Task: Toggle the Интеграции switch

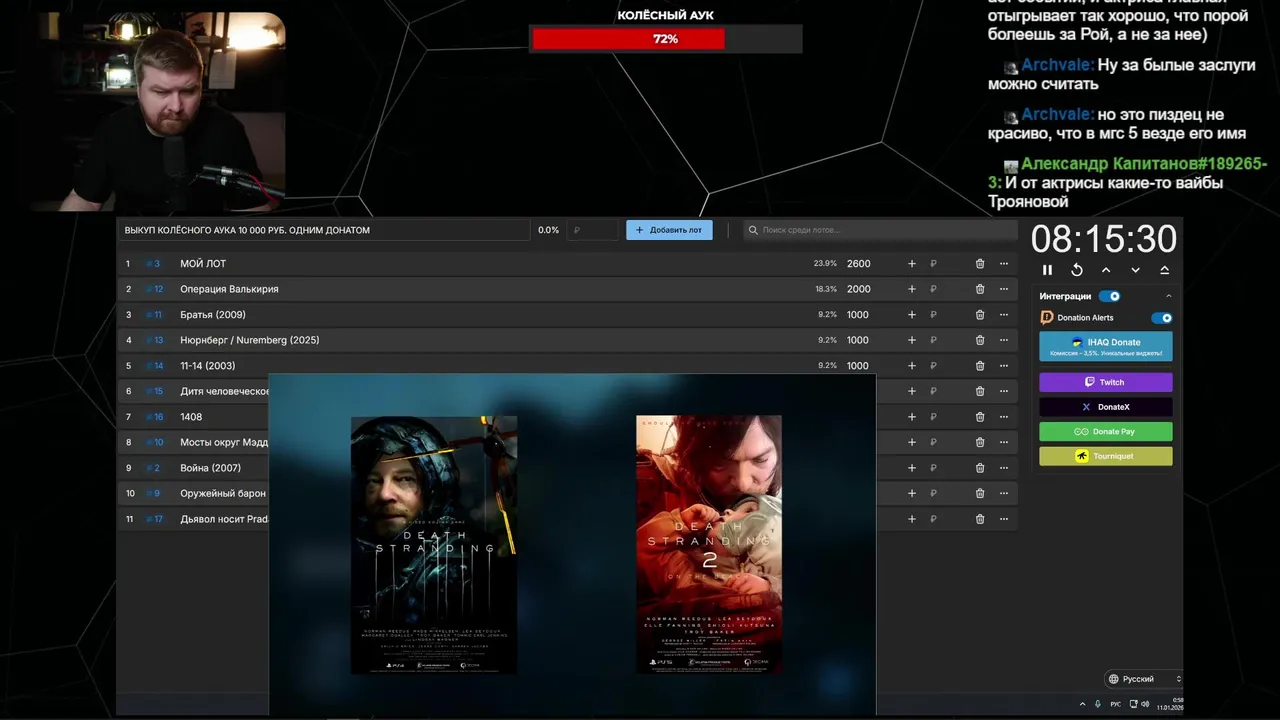Action: click(x=1109, y=296)
